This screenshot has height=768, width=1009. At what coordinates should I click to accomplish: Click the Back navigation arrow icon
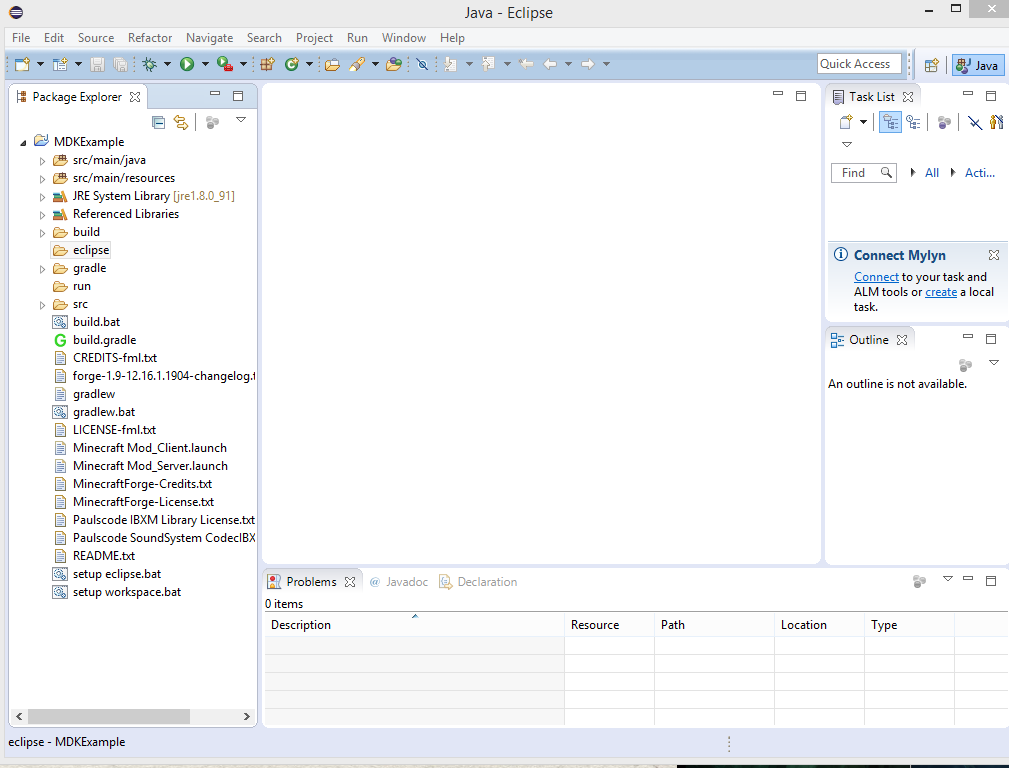(550, 64)
